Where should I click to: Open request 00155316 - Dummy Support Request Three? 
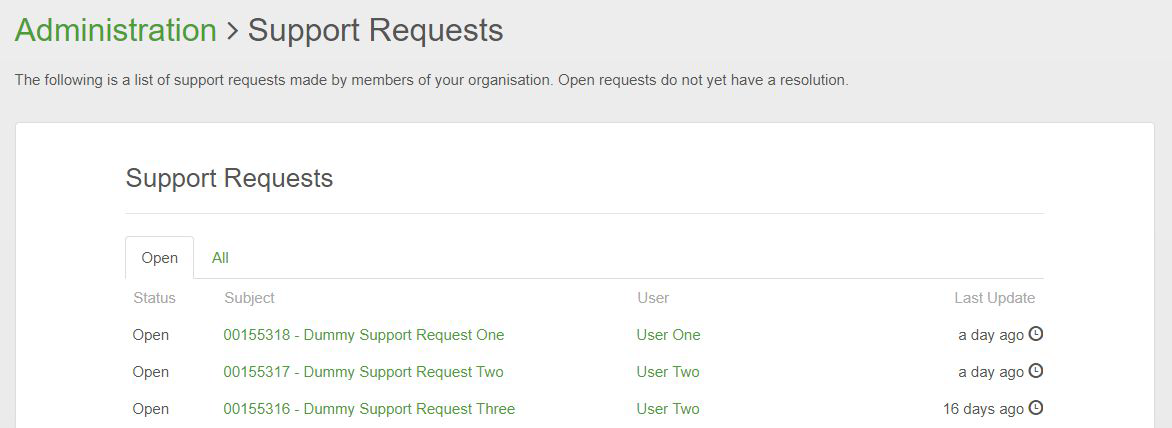(369, 409)
